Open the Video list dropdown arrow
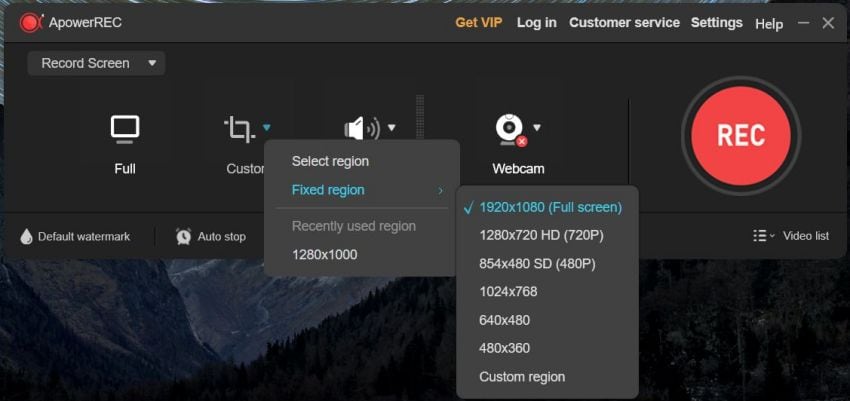 pos(772,236)
